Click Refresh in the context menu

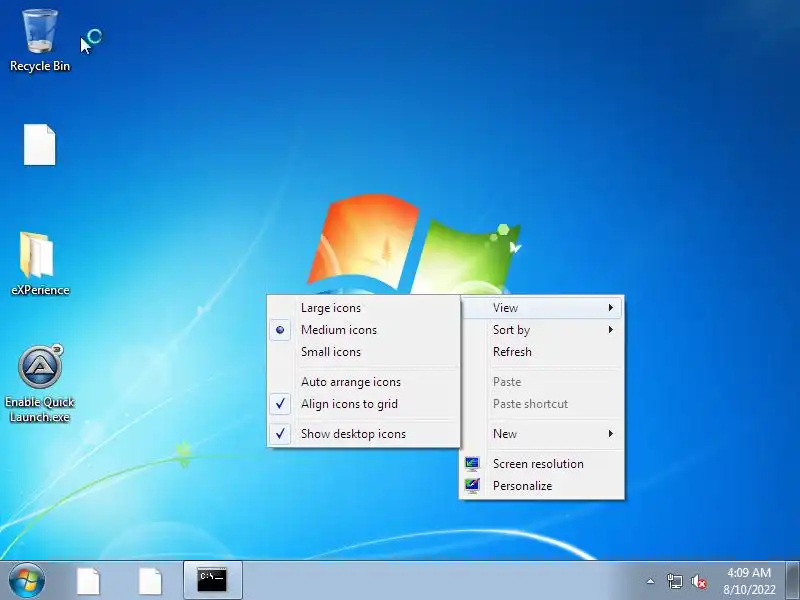pyautogui.click(x=542, y=352)
